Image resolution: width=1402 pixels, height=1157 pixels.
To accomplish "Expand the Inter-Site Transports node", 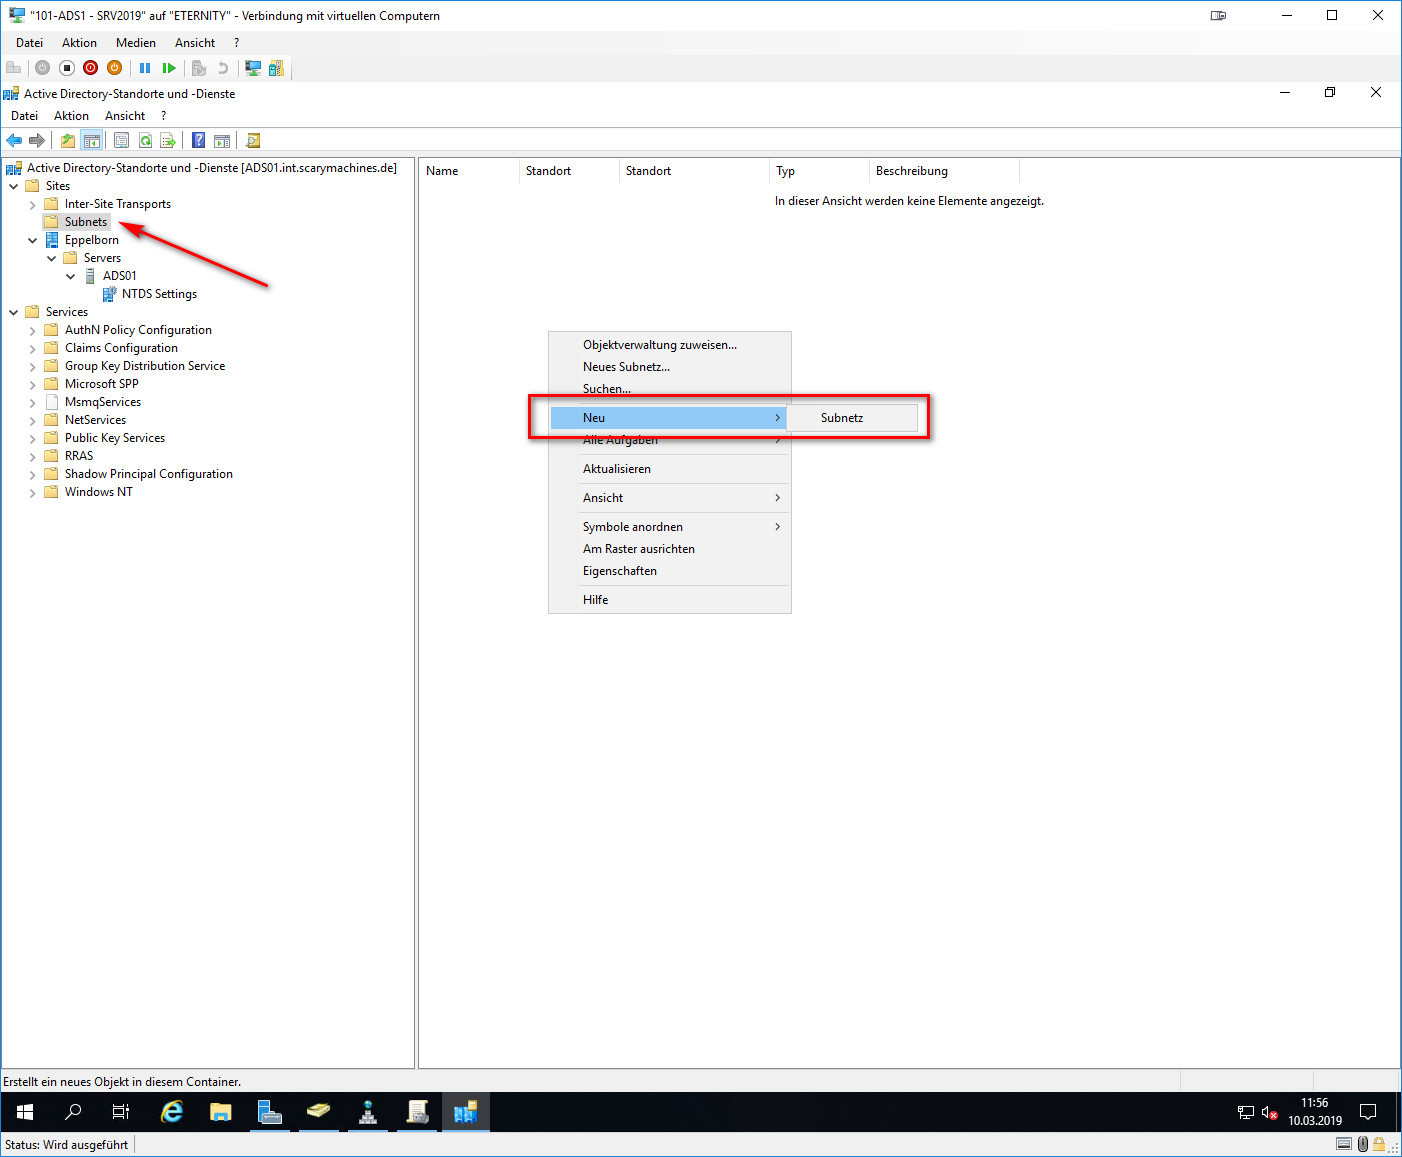I will (32, 205).
